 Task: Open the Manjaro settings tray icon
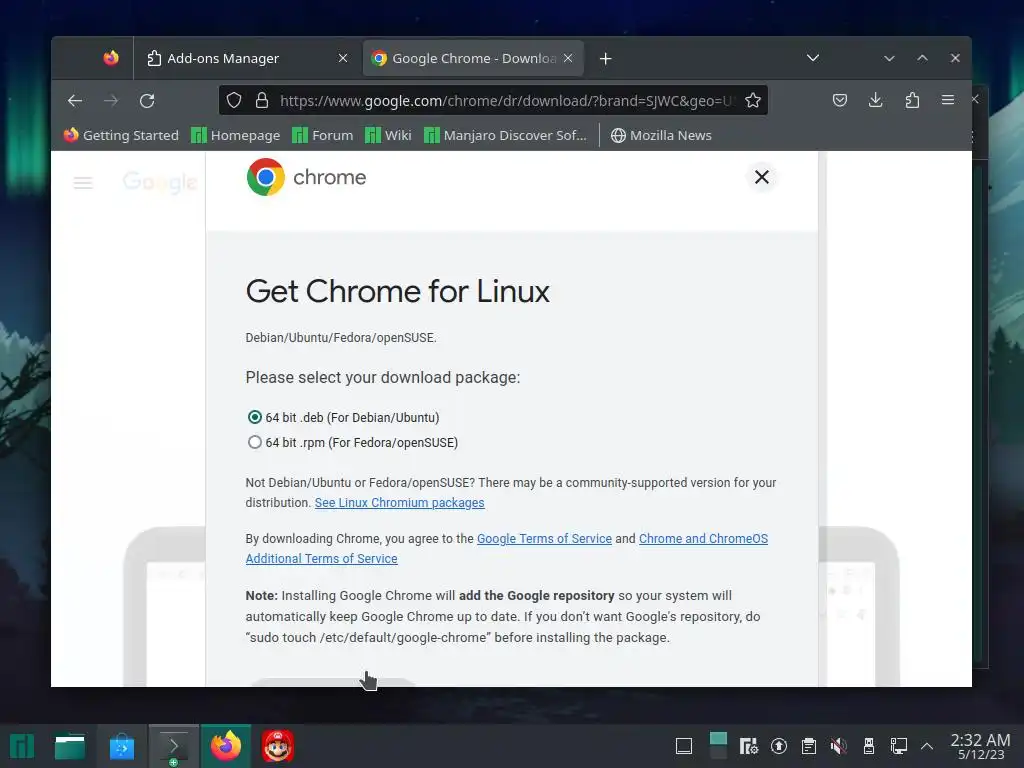point(748,746)
